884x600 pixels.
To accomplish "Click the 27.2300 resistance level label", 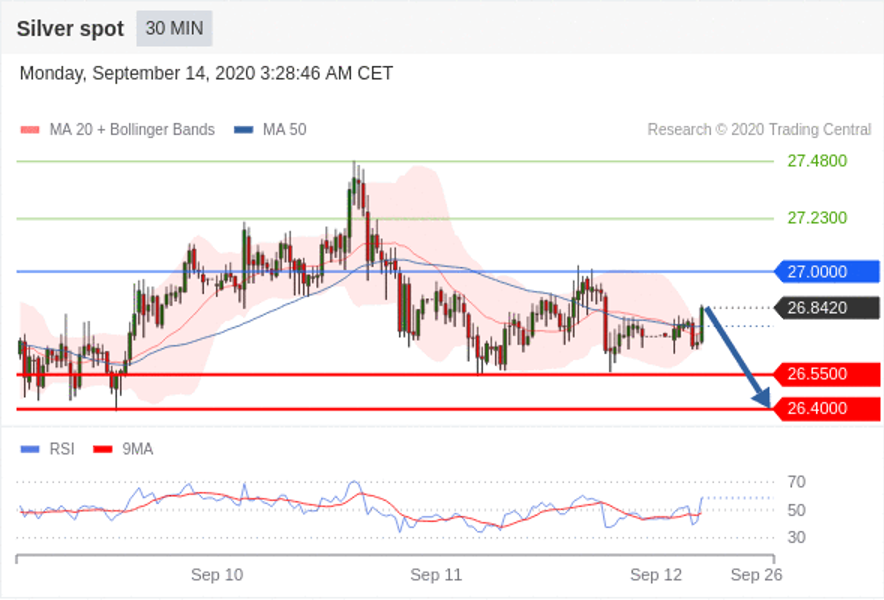I will click(x=817, y=218).
